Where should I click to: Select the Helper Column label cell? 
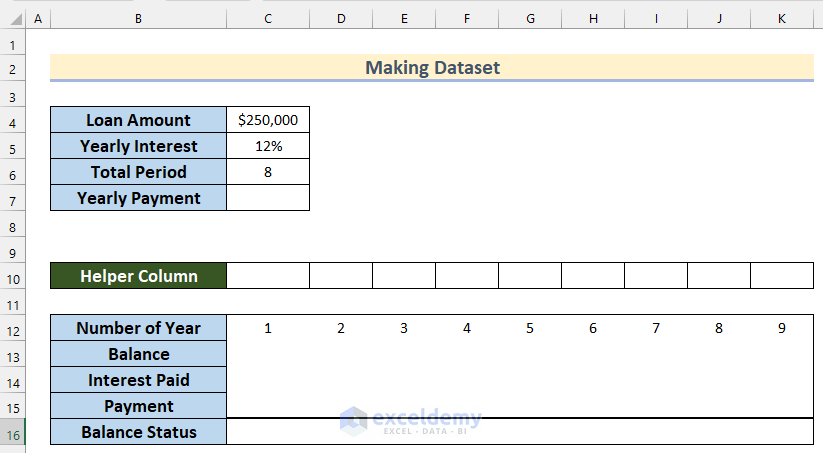138,276
